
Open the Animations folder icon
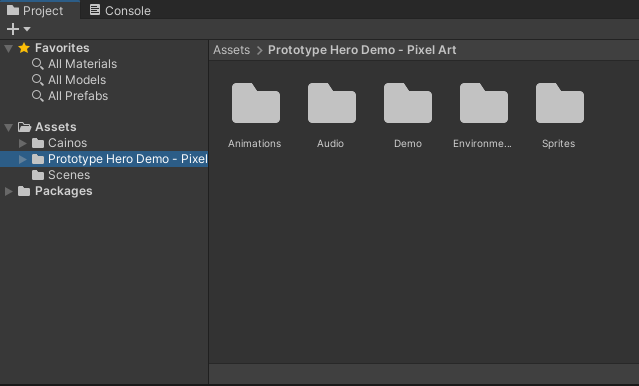[256, 103]
